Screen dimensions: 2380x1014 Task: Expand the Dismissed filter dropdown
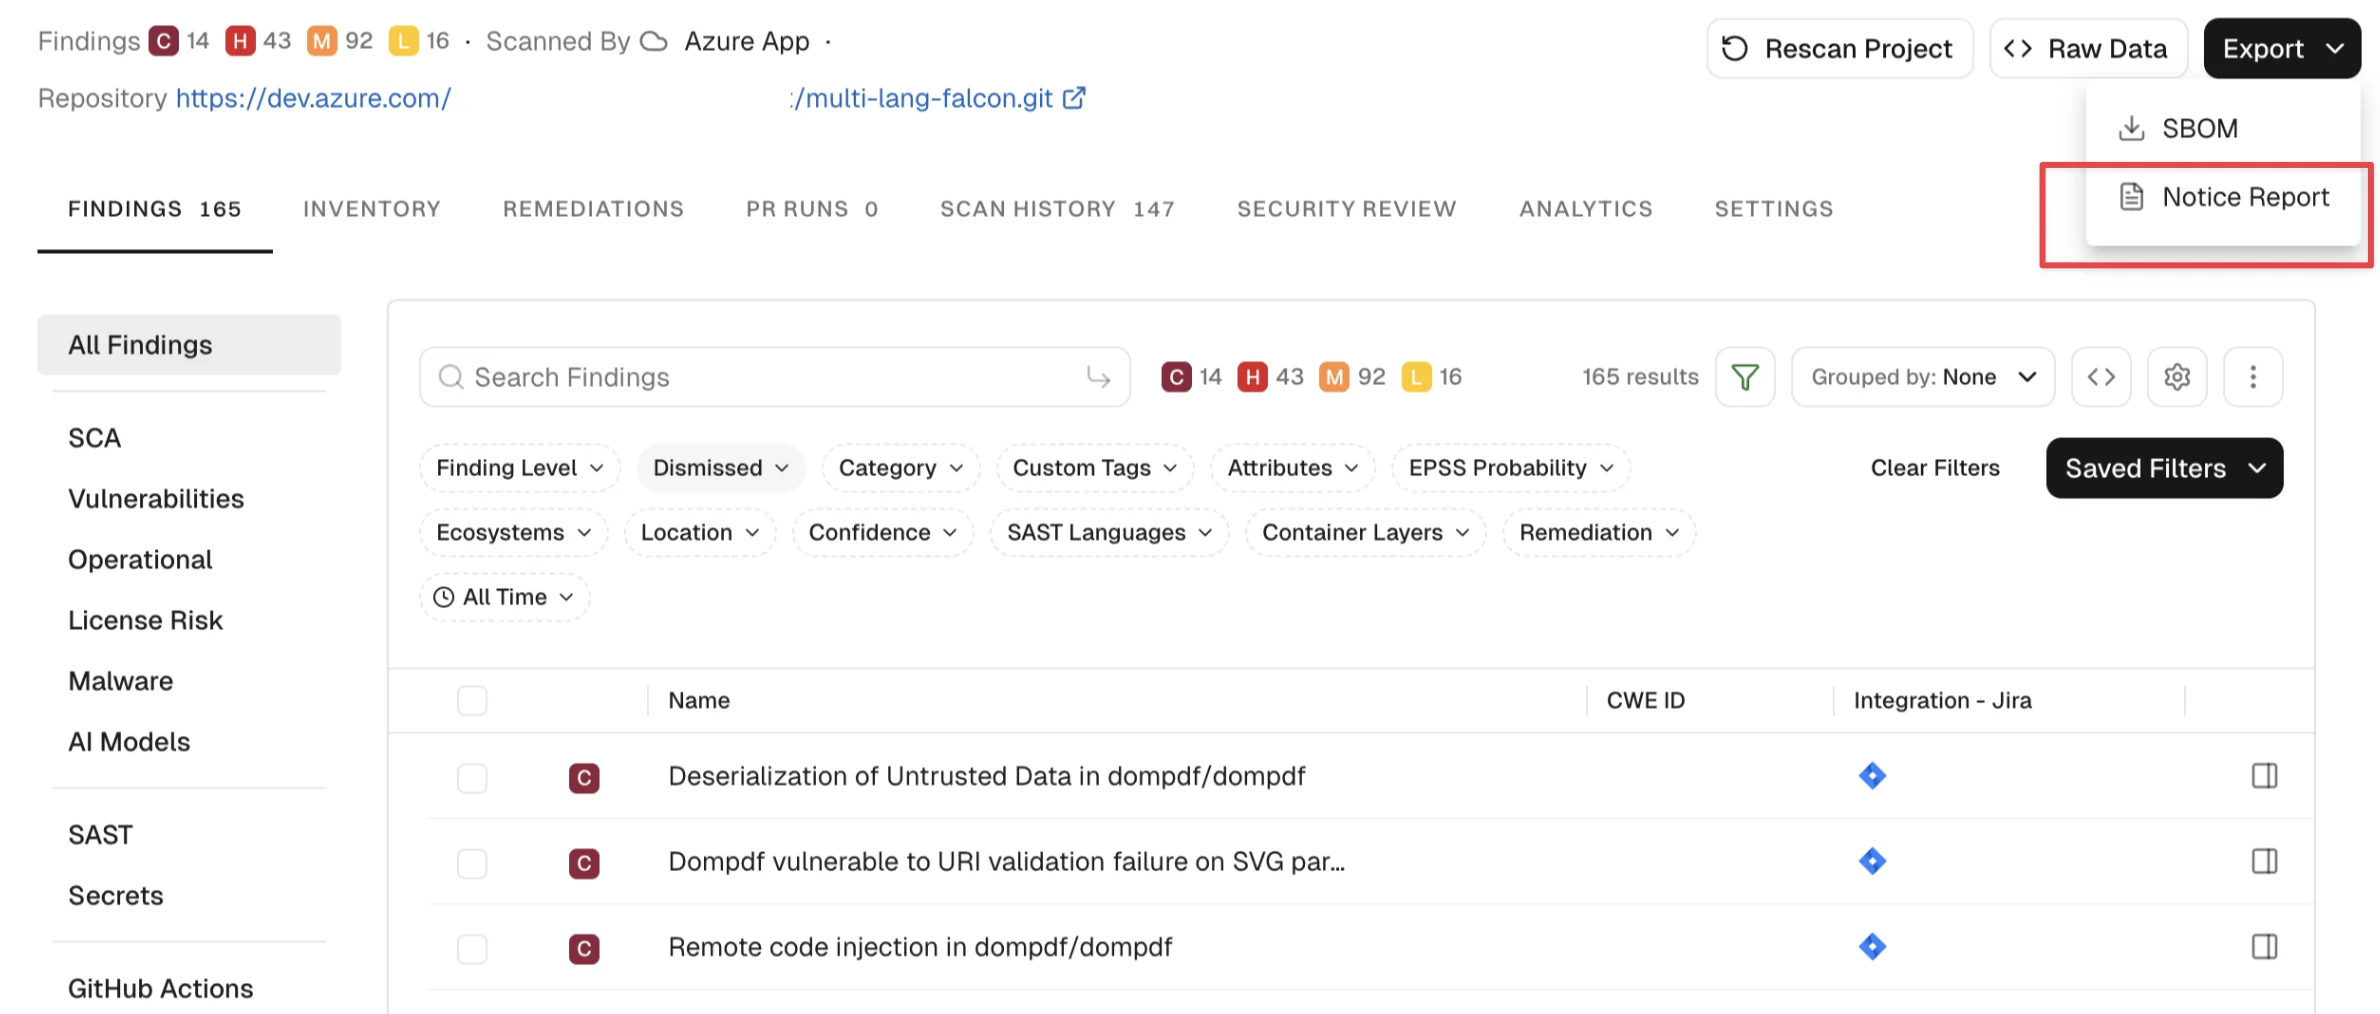tap(721, 468)
